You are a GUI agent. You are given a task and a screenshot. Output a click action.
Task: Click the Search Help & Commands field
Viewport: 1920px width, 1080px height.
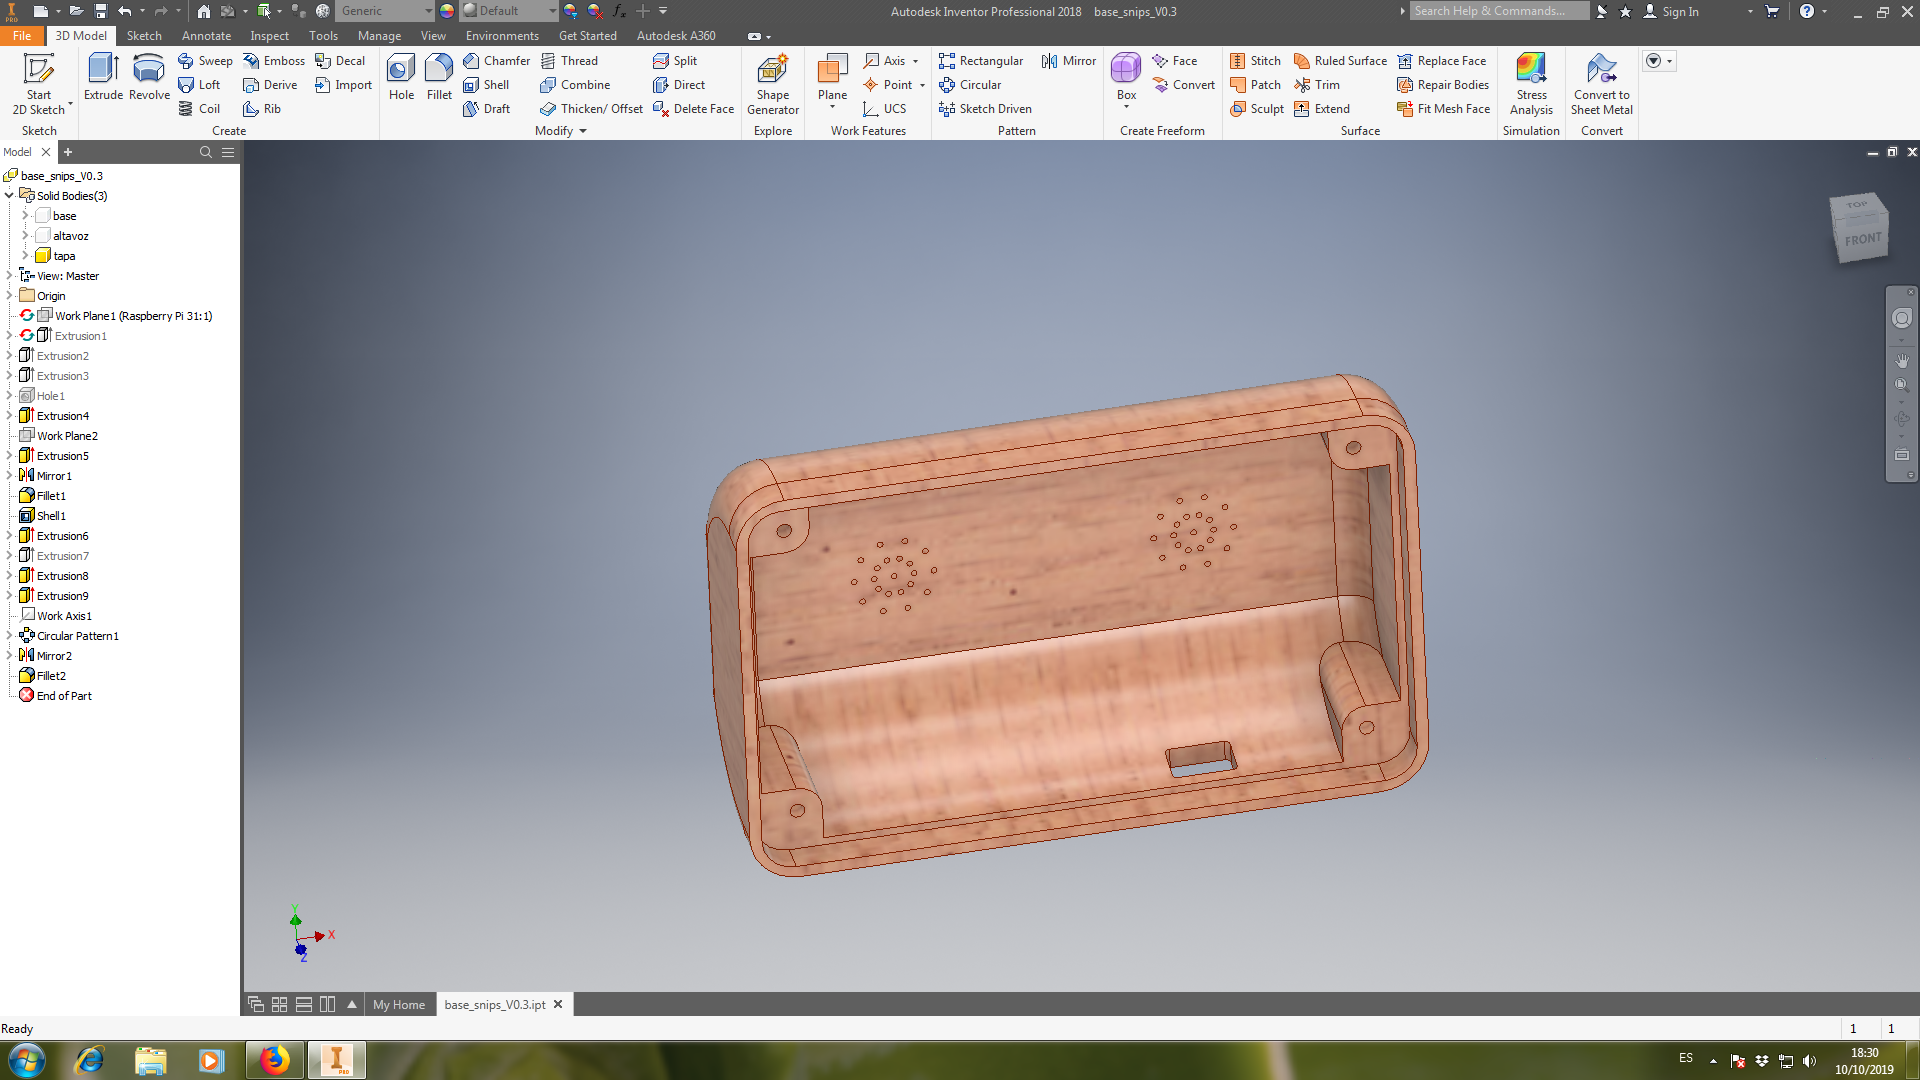(x=1498, y=11)
